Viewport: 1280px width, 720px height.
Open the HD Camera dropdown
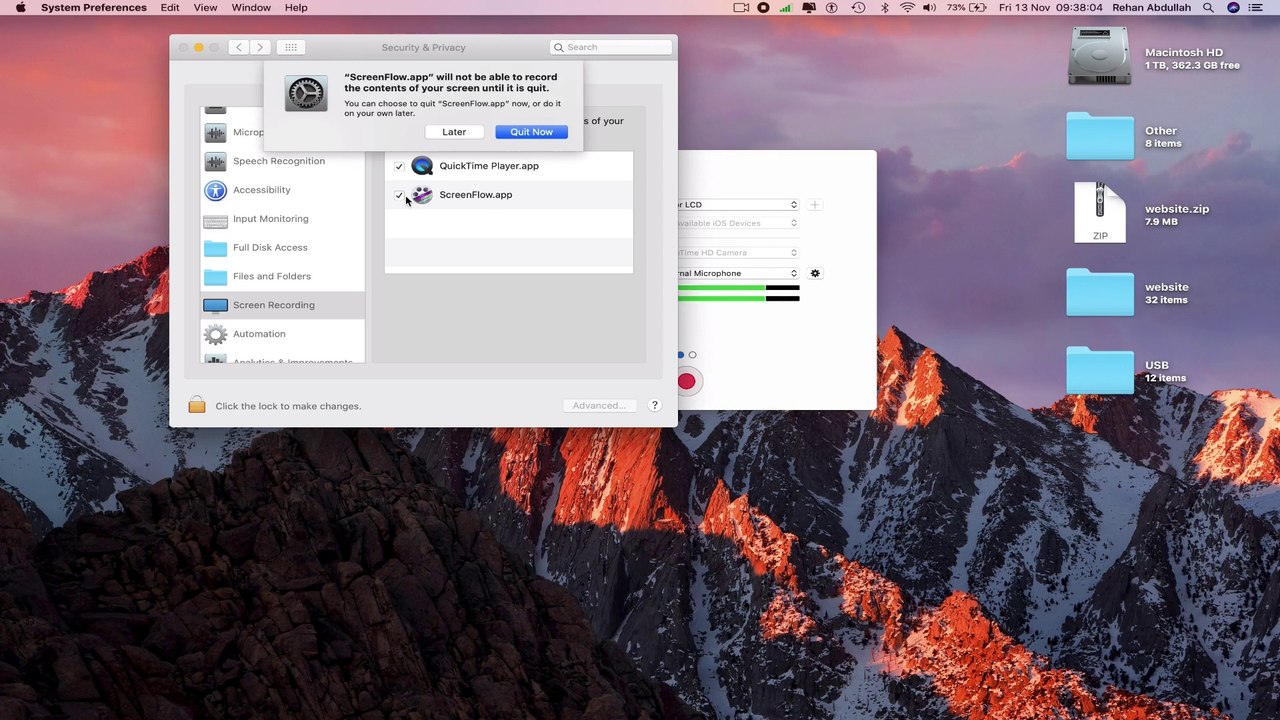738,253
